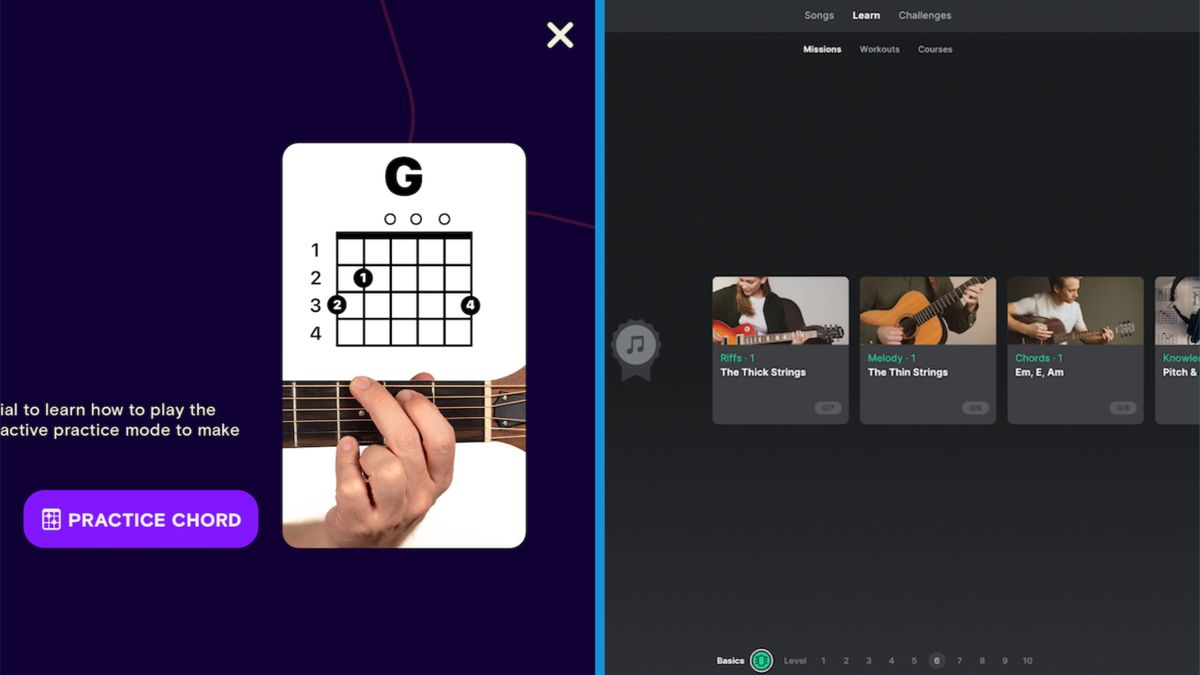This screenshot has height=675, width=1200.
Task: Click the progress badge on Chords mission card
Action: 1121,407
